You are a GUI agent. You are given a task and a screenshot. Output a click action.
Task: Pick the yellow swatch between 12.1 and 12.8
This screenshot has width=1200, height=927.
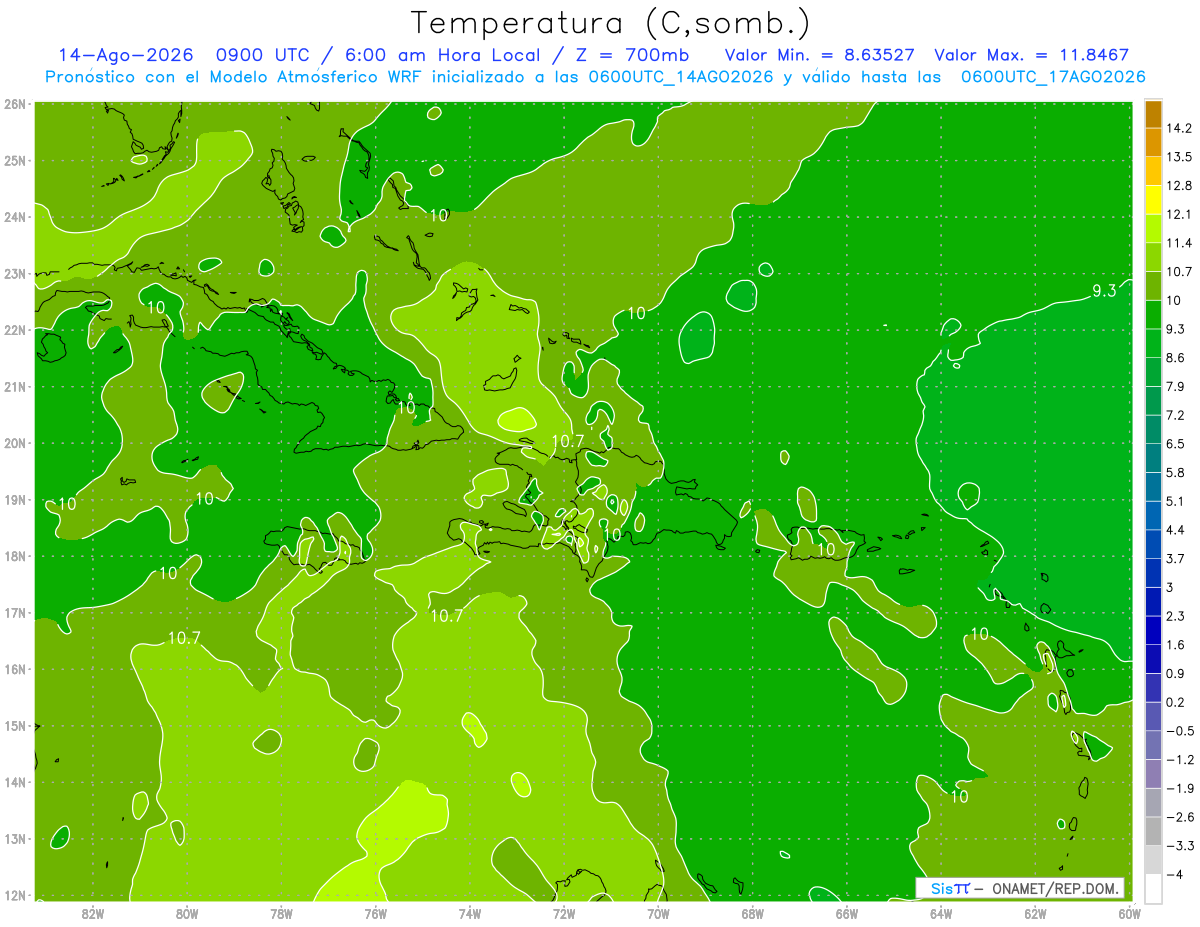(1153, 200)
